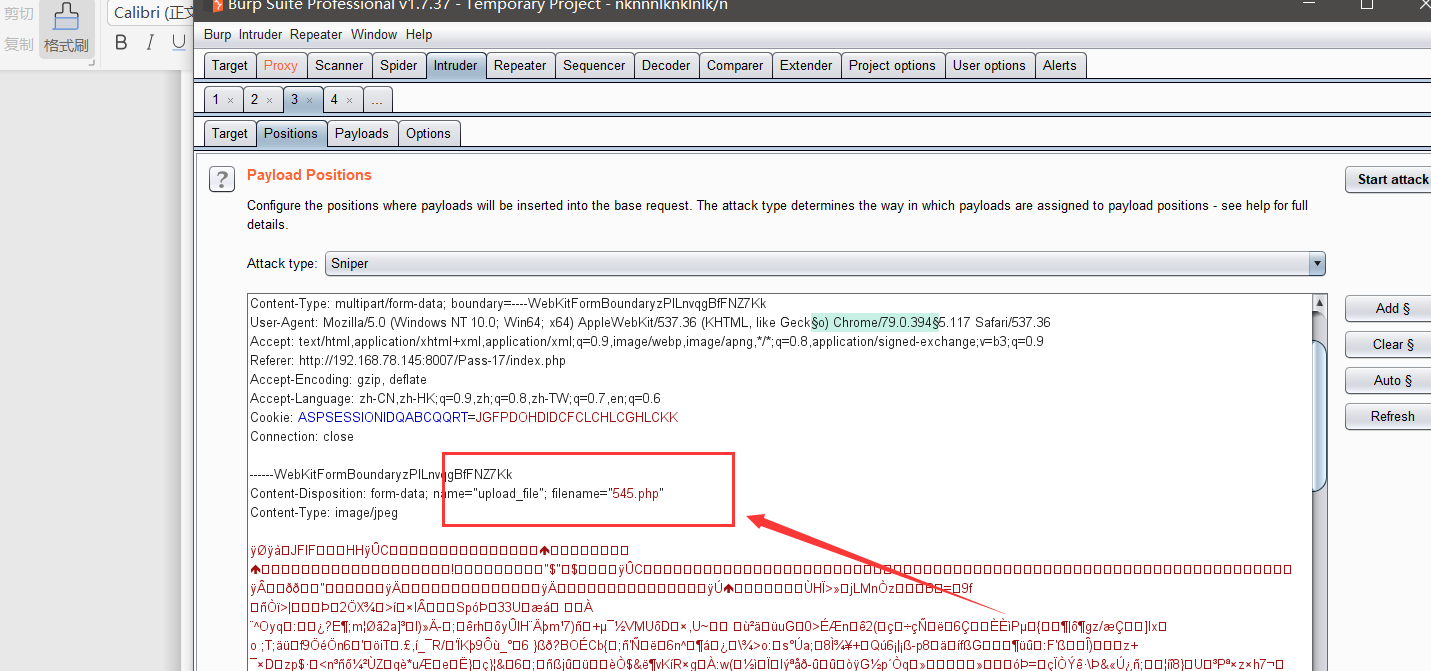Open the Decoder tab
Image resolution: width=1431 pixels, height=671 pixels.
(x=666, y=65)
